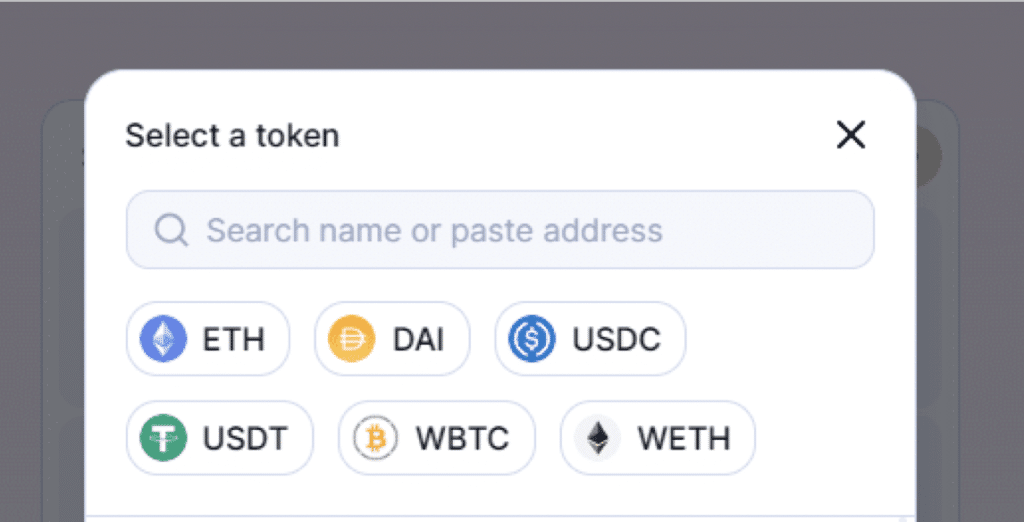Screen dimensions: 1024x522
Task: Click the orange DAI coin logo
Action: click(351, 339)
